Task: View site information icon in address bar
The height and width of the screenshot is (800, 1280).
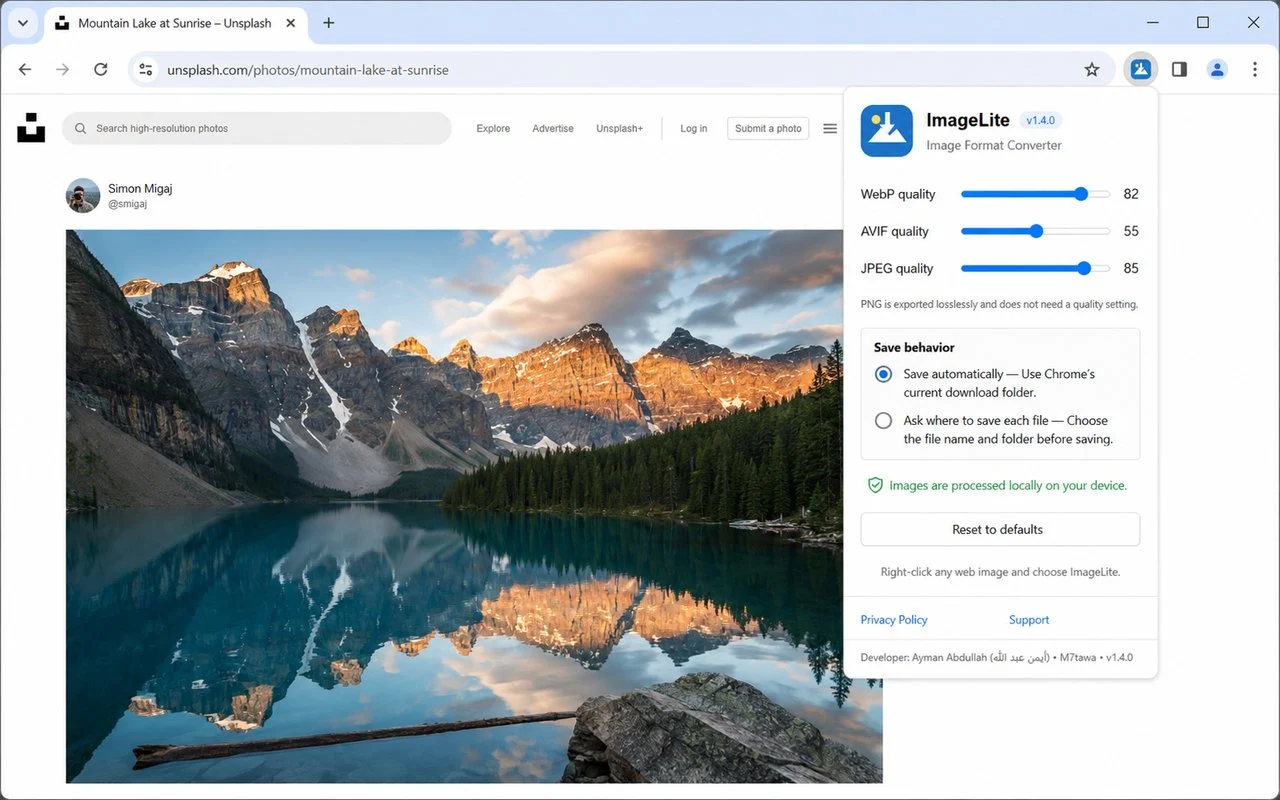Action: pyautogui.click(x=146, y=69)
